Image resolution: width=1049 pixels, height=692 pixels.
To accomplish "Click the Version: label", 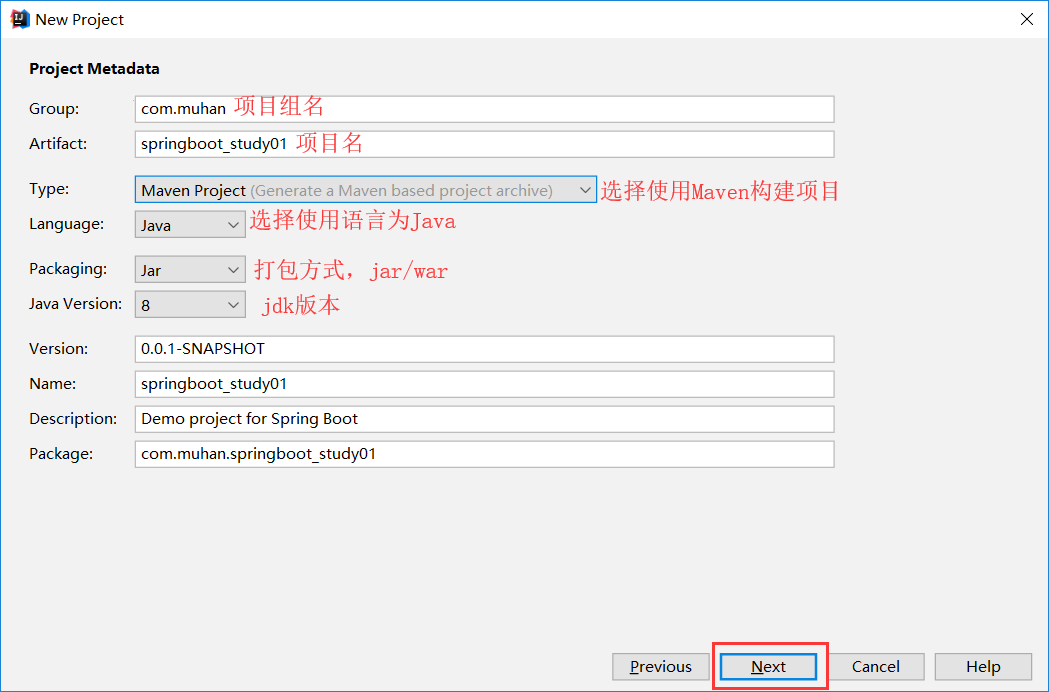I will [x=59, y=349].
